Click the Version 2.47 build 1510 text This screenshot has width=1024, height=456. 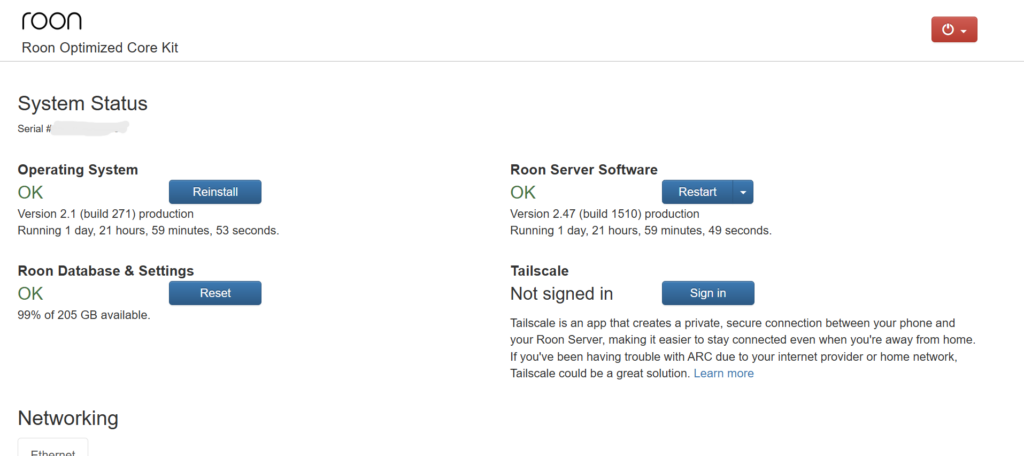pos(604,214)
